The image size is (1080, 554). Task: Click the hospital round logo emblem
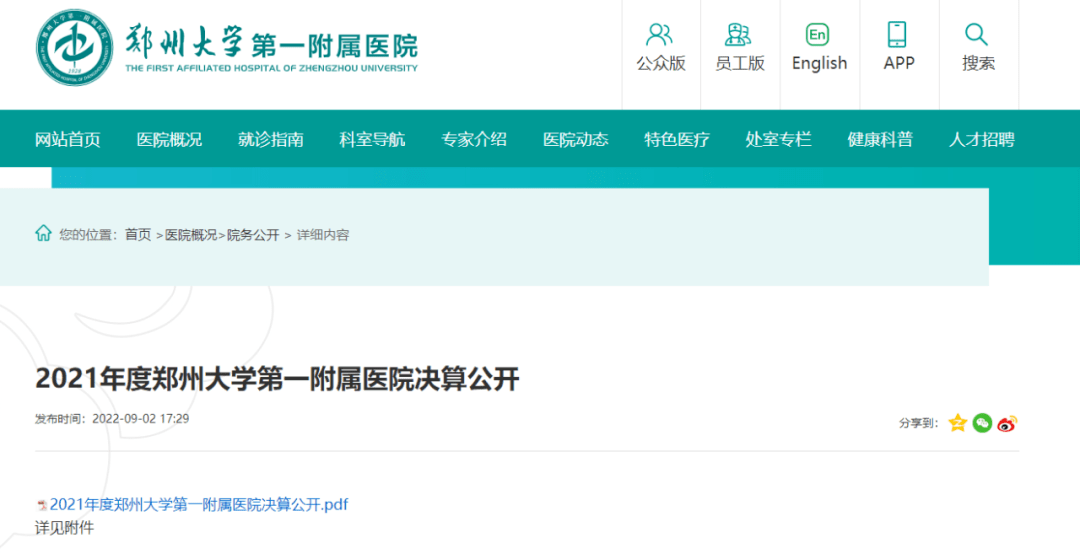(x=74, y=48)
